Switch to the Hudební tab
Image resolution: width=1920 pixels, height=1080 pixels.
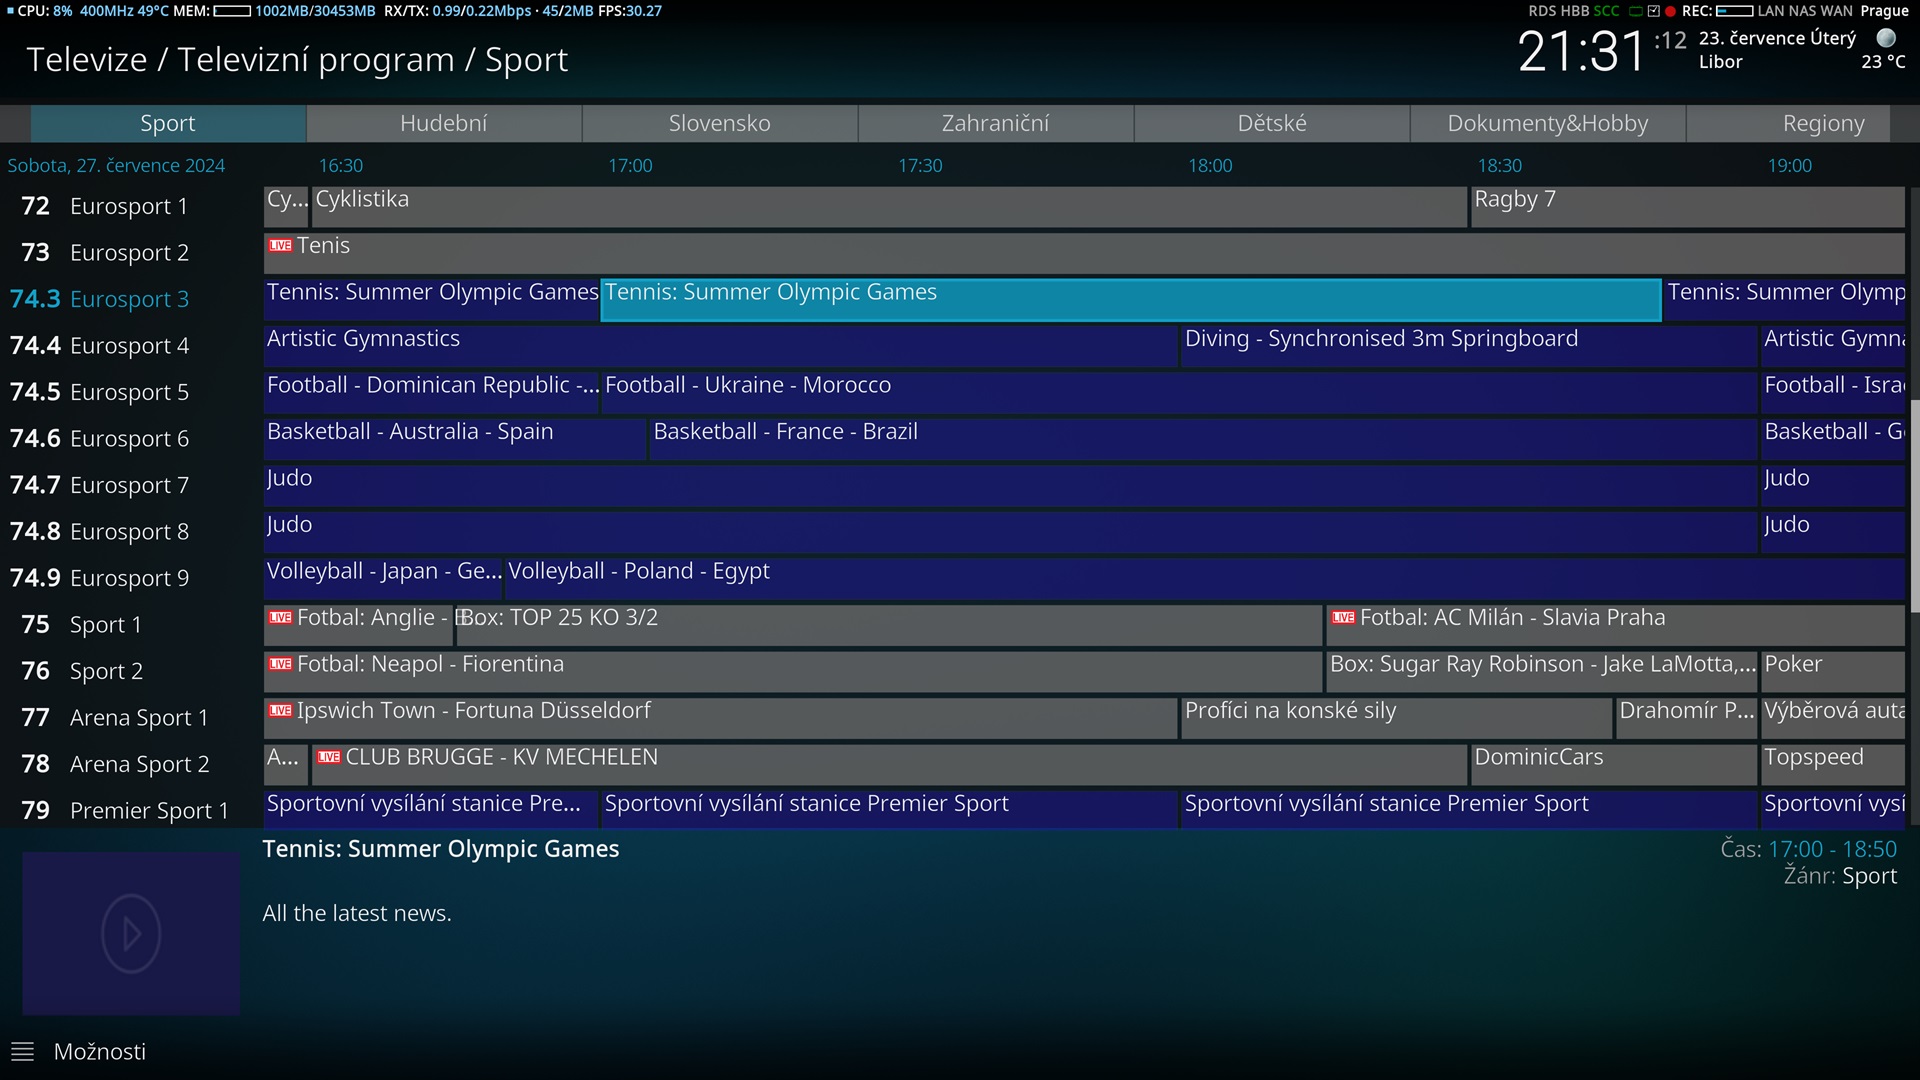tap(444, 124)
